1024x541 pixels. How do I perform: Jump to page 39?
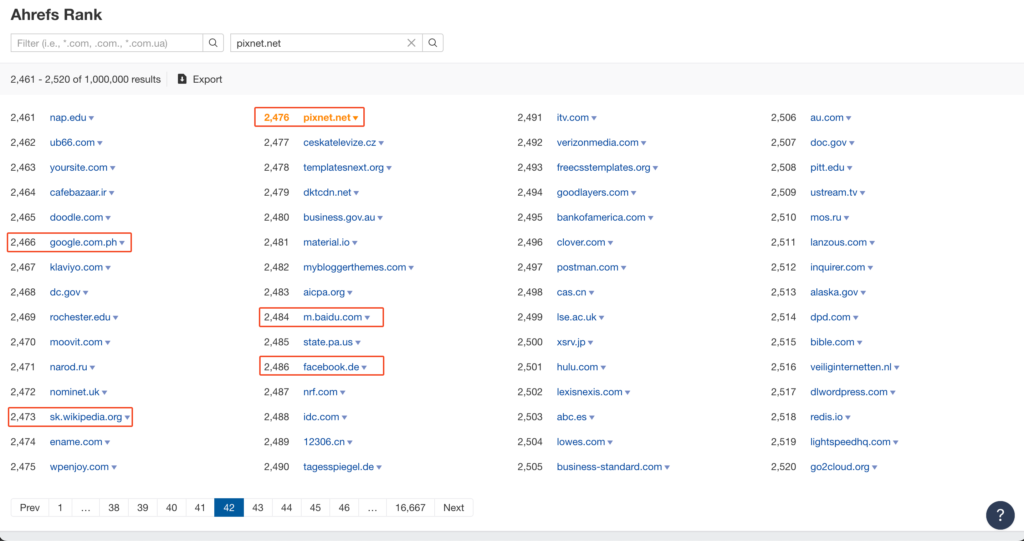tap(142, 508)
